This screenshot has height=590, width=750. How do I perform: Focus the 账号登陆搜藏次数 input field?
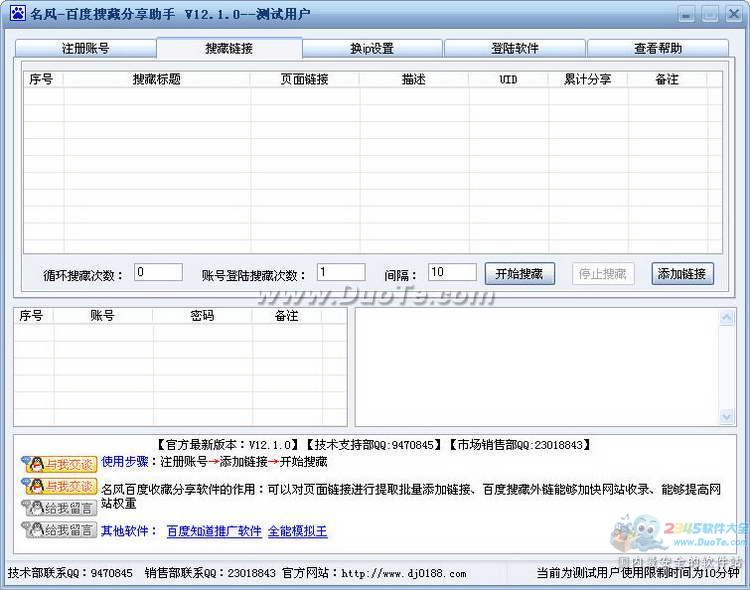click(341, 272)
